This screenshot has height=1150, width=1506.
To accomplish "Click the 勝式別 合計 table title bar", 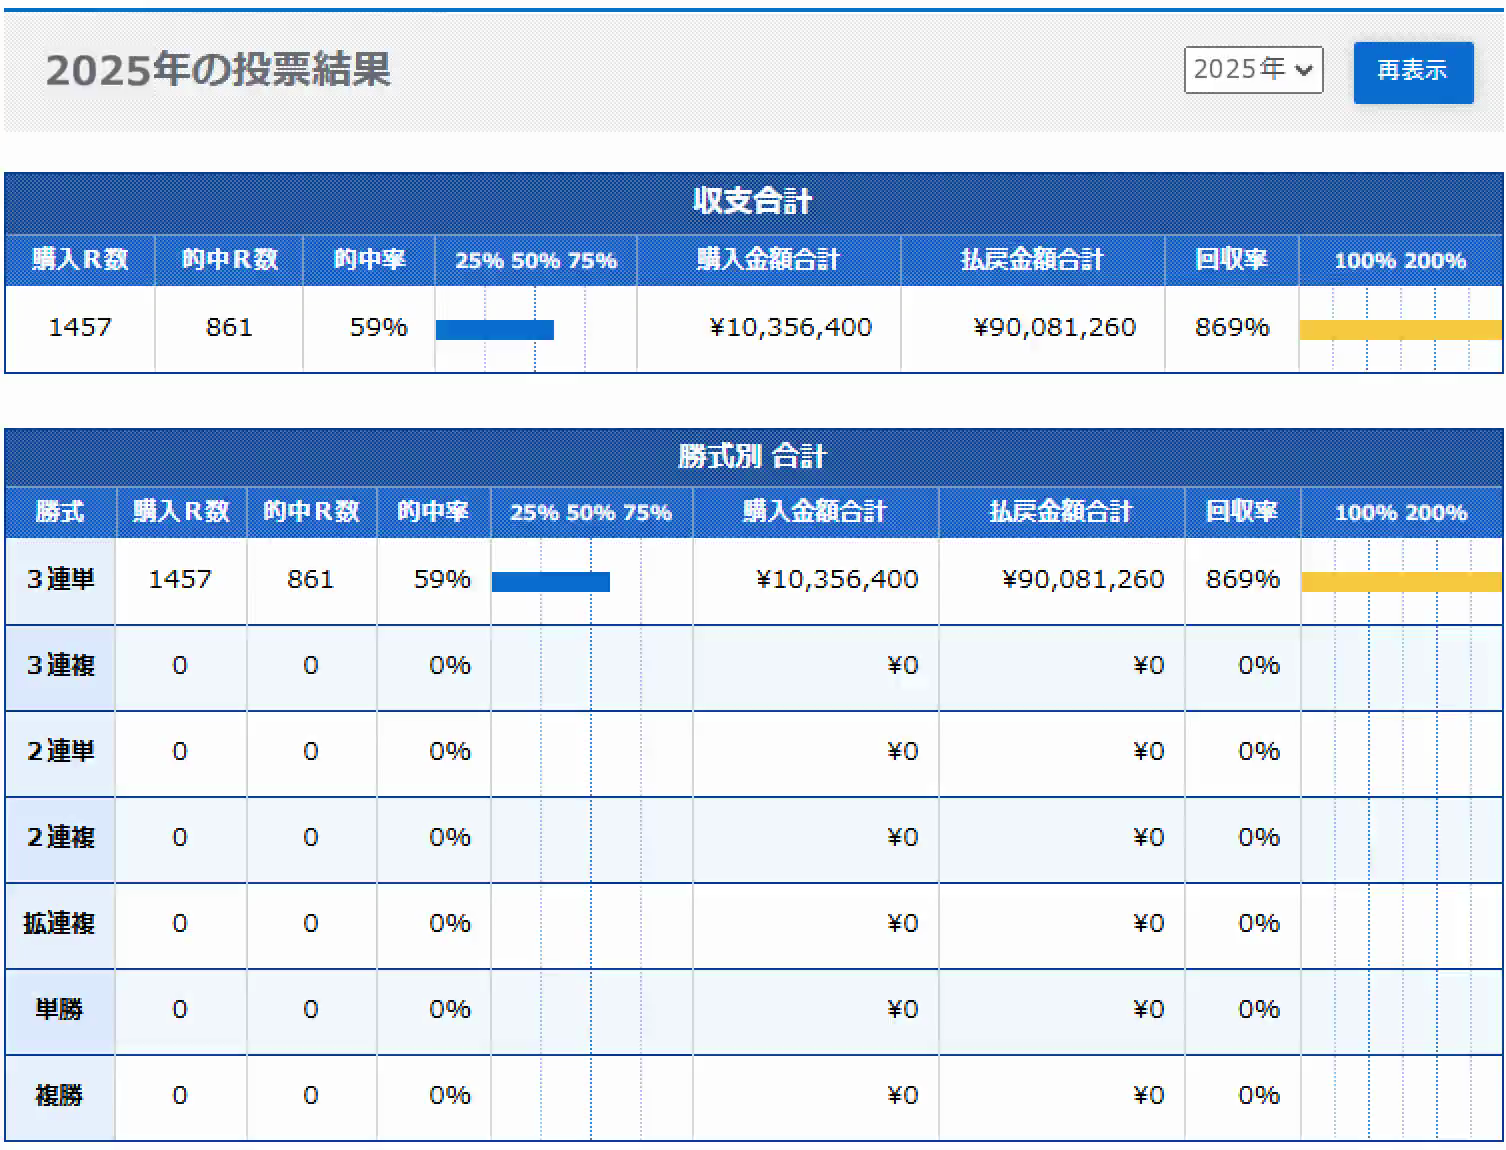I will tap(753, 457).
